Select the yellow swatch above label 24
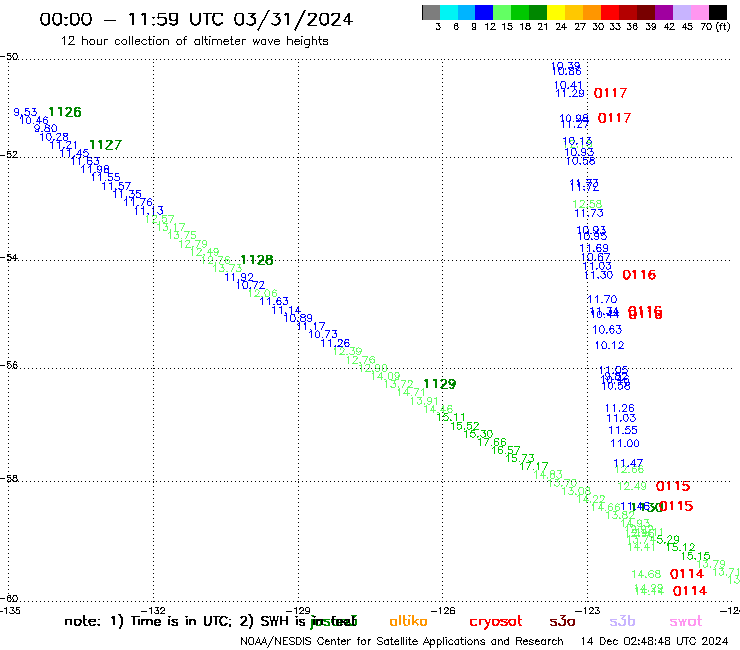The height and width of the screenshot is (650, 740). (x=556, y=12)
